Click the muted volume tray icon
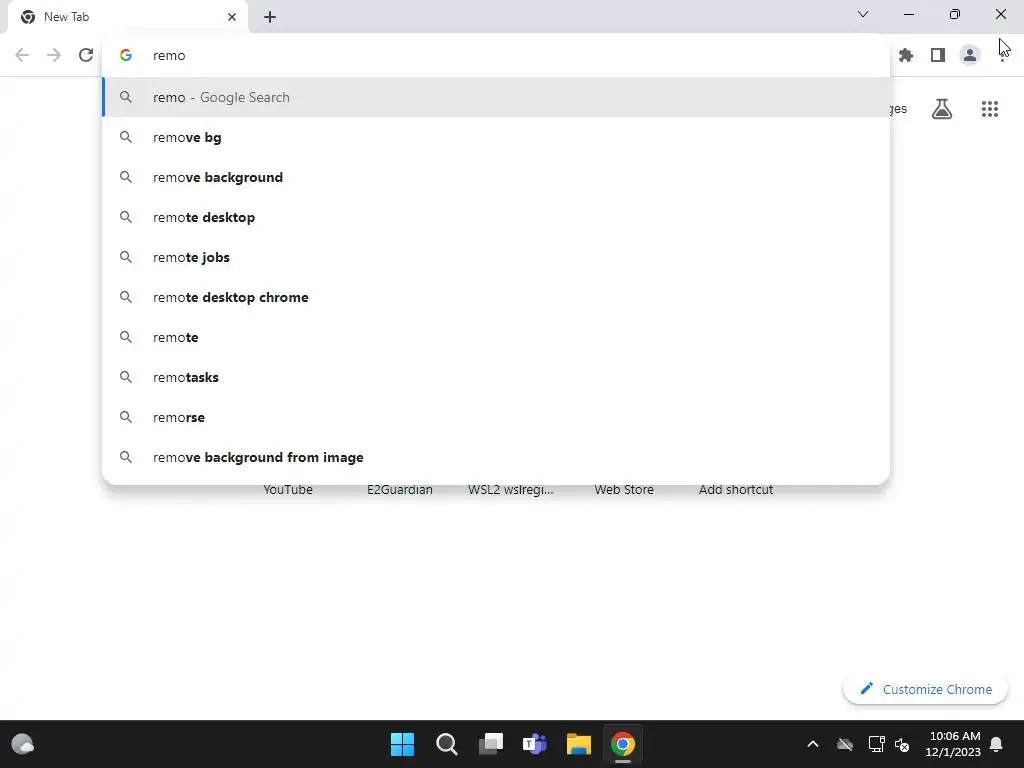Viewport: 1024px width, 768px height. tap(902, 744)
